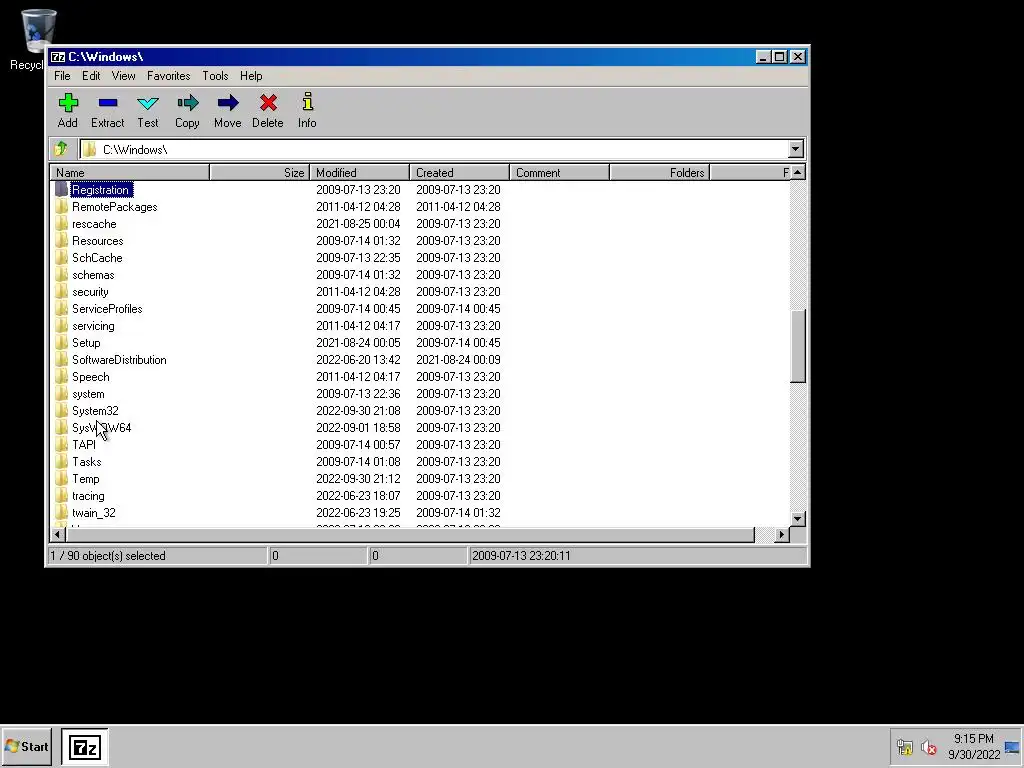Open the File menu
Screen dimensions: 1024x768
62,76
